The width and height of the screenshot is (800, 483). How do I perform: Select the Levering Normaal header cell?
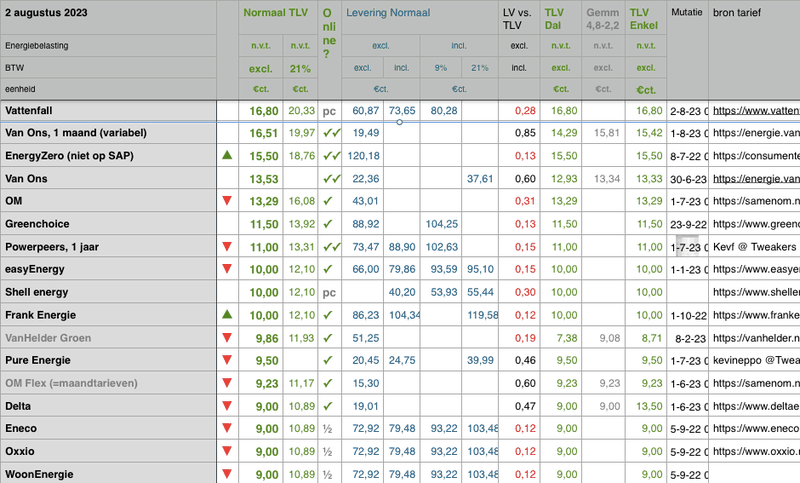[x=387, y=14]
